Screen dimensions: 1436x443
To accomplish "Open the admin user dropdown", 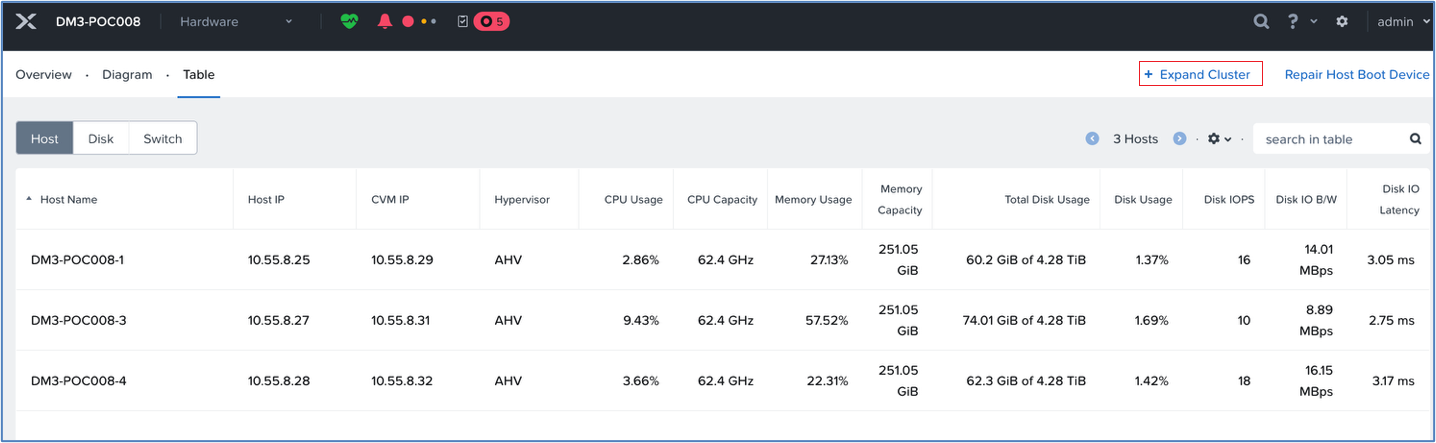I will (x=1403, y=21).
